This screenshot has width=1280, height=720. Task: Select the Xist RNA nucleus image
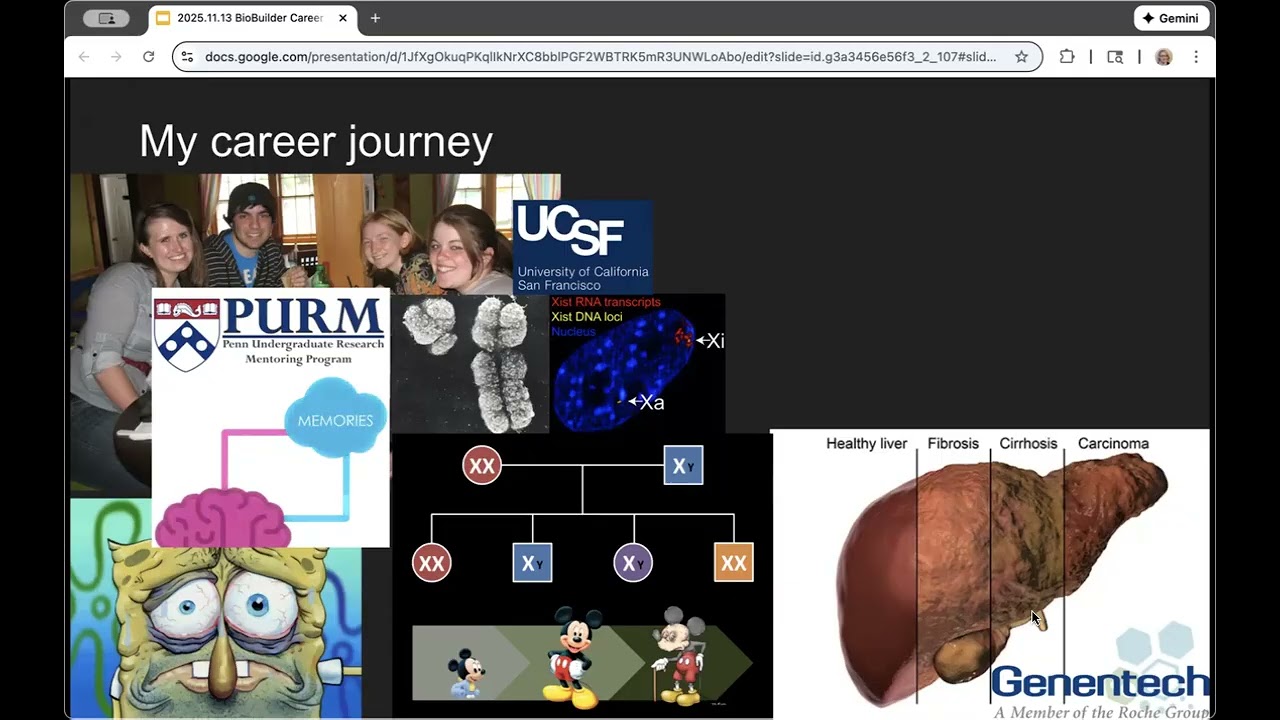tap(637, 364)
